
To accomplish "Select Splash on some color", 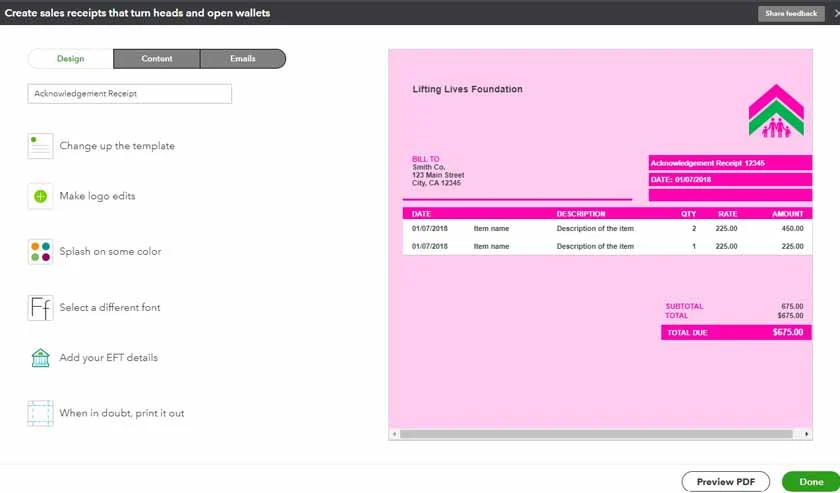I will coord(110,251).
